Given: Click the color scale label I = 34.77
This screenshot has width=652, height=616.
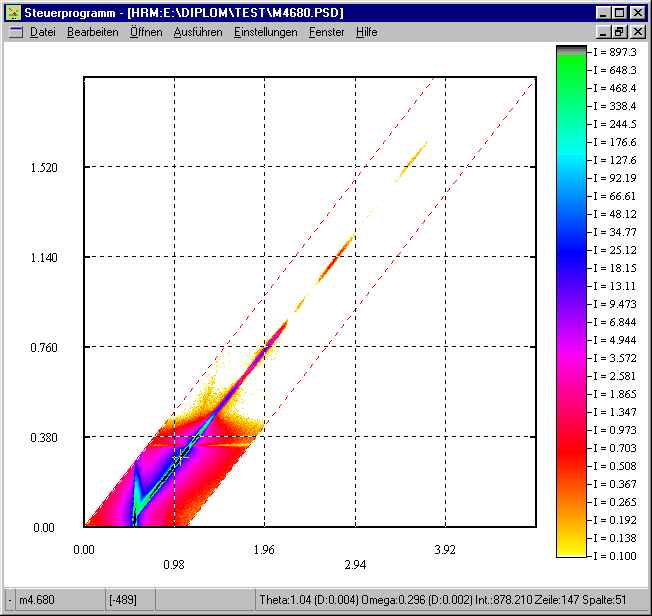Looking at the screenshot, I should pyautogui.click(x=615, y=232).
